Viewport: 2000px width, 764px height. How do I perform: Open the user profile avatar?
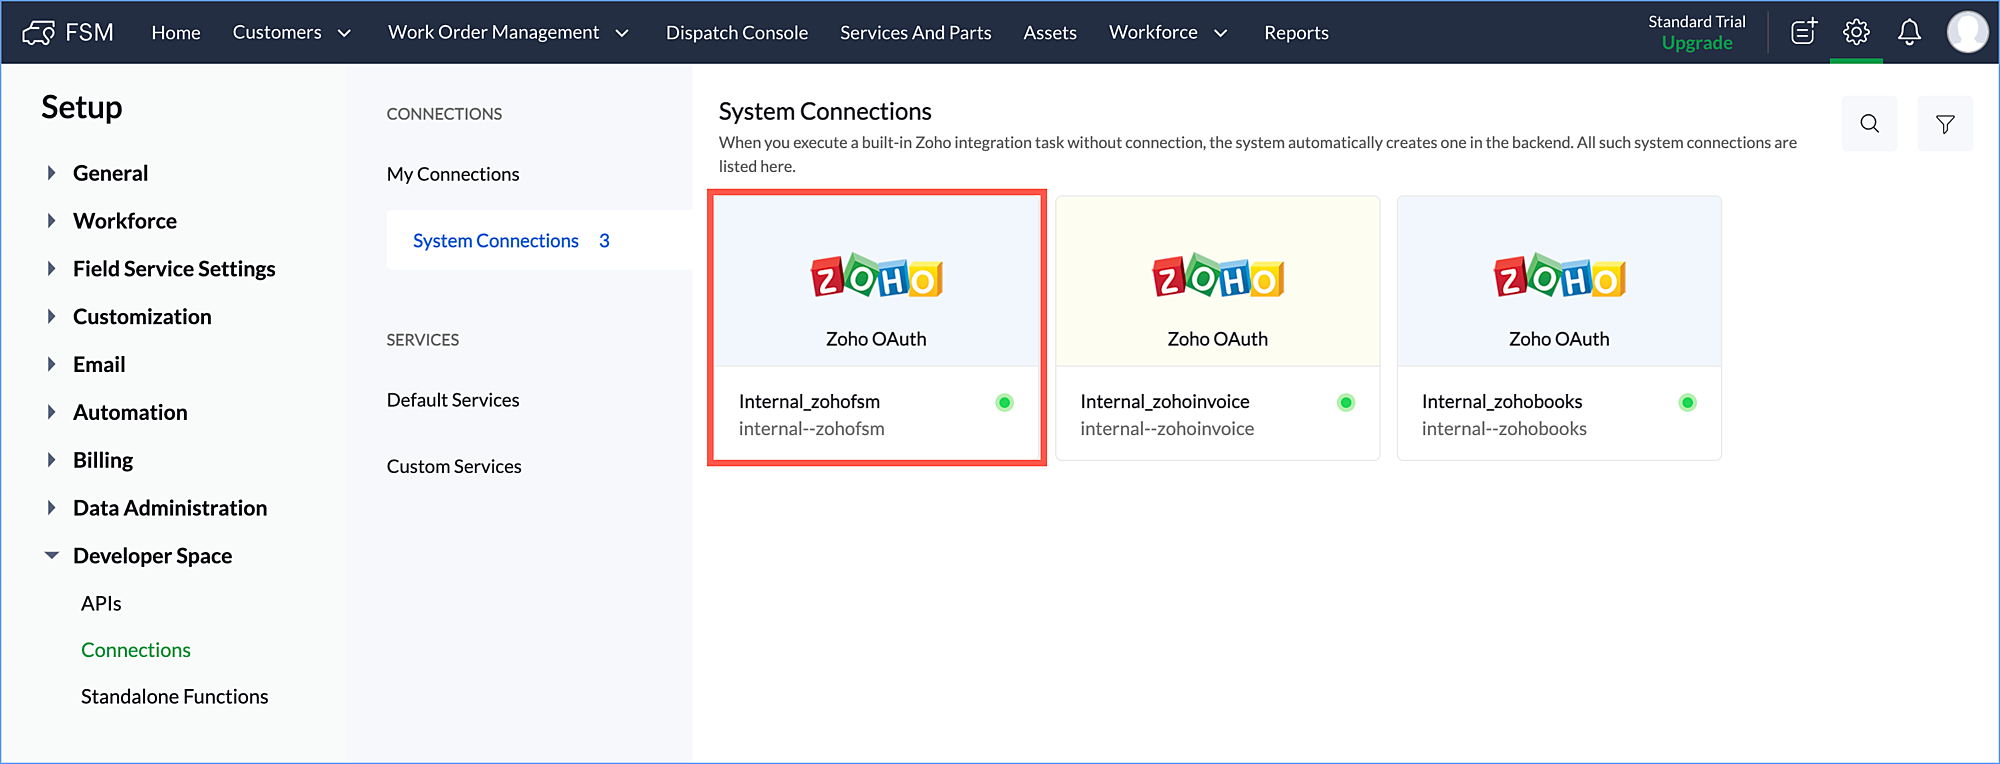click(1967, 32)
